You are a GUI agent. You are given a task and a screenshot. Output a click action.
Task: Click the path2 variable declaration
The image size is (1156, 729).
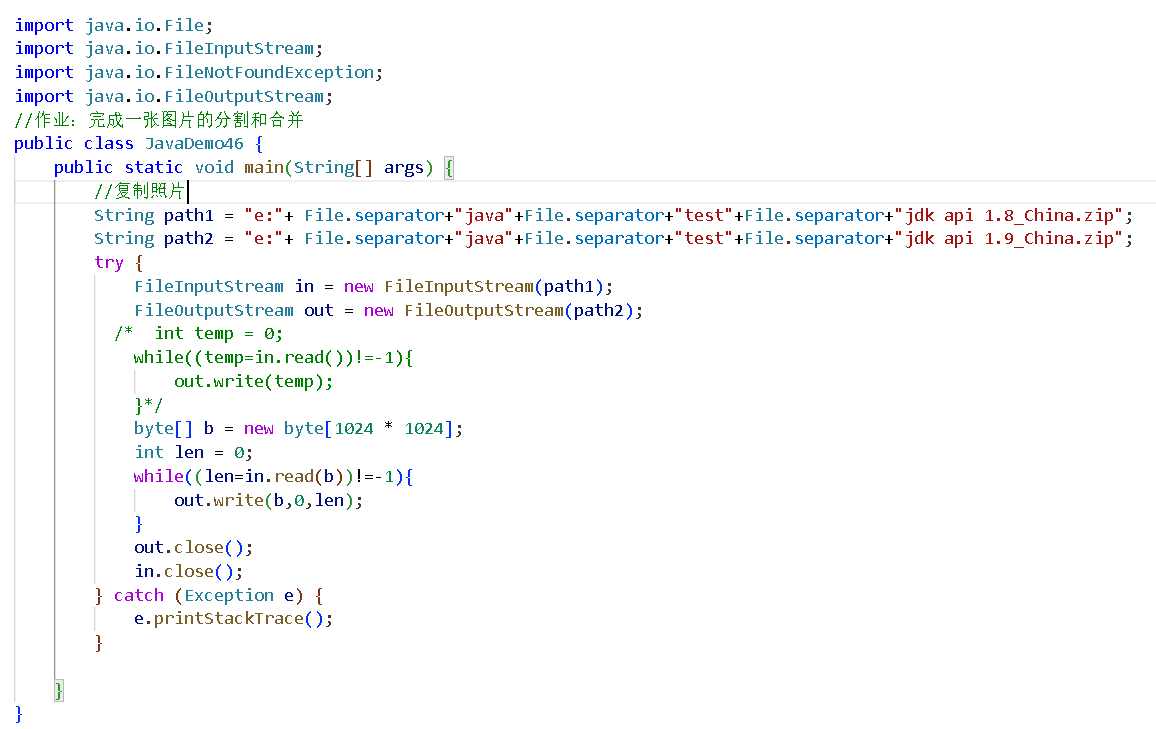coord(613,239)
